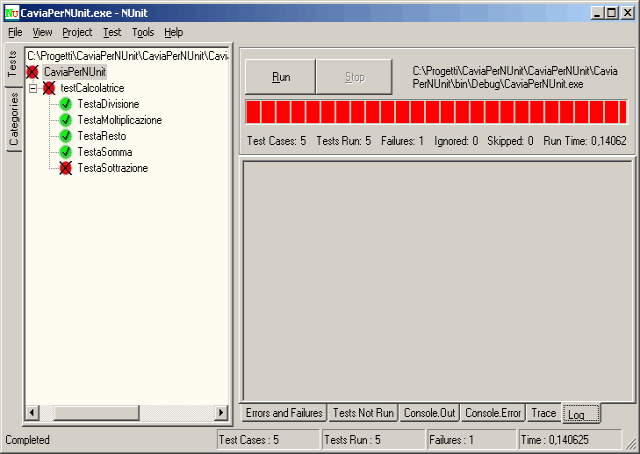Open the Console.Error tab
This screenshot has width=640, height=454.
pos(493,413)
